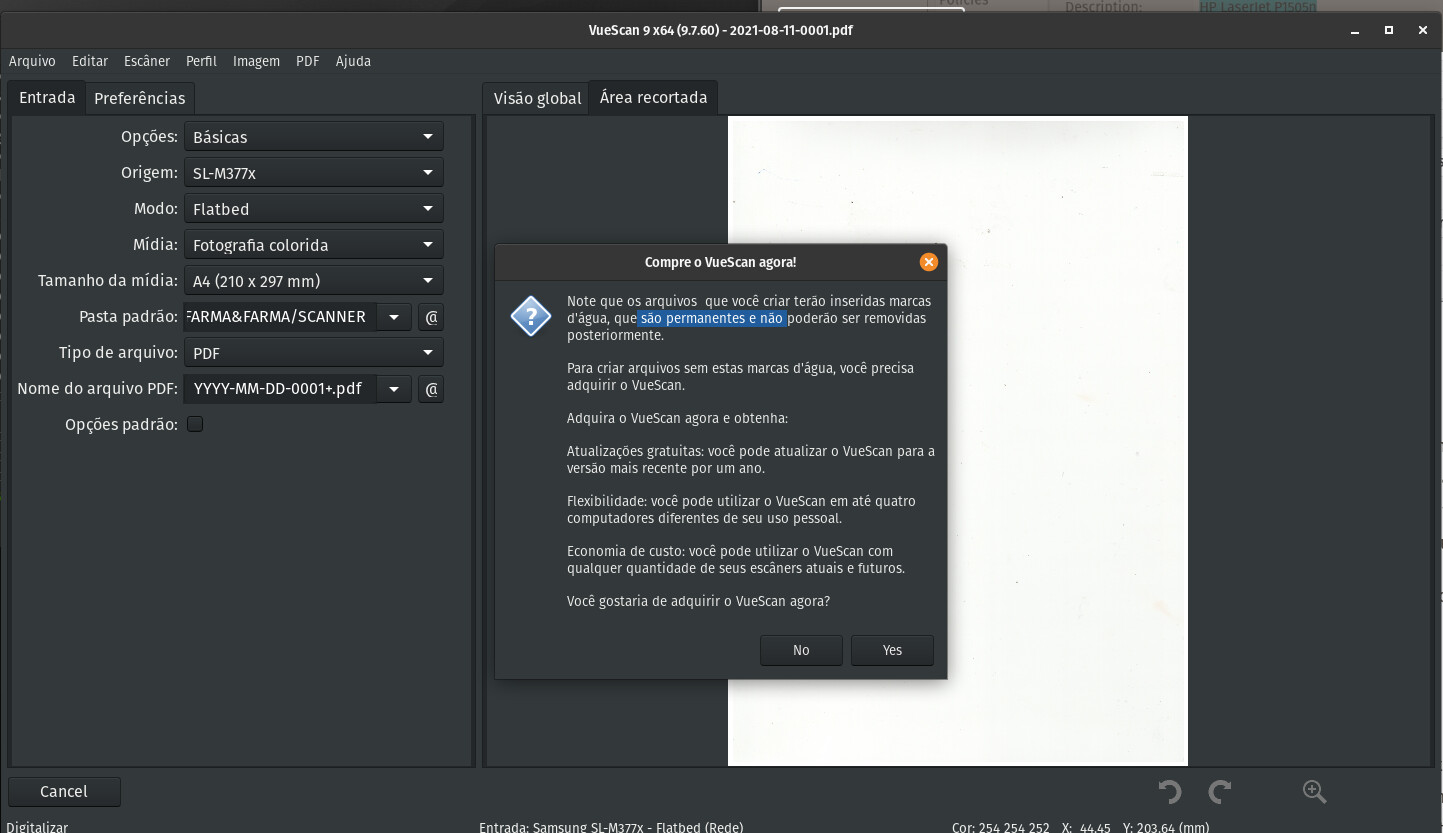Click the zoom in magnifier icon
Image resolution: width=1443 pixels, height=833 pixels.
[1314, 792]
